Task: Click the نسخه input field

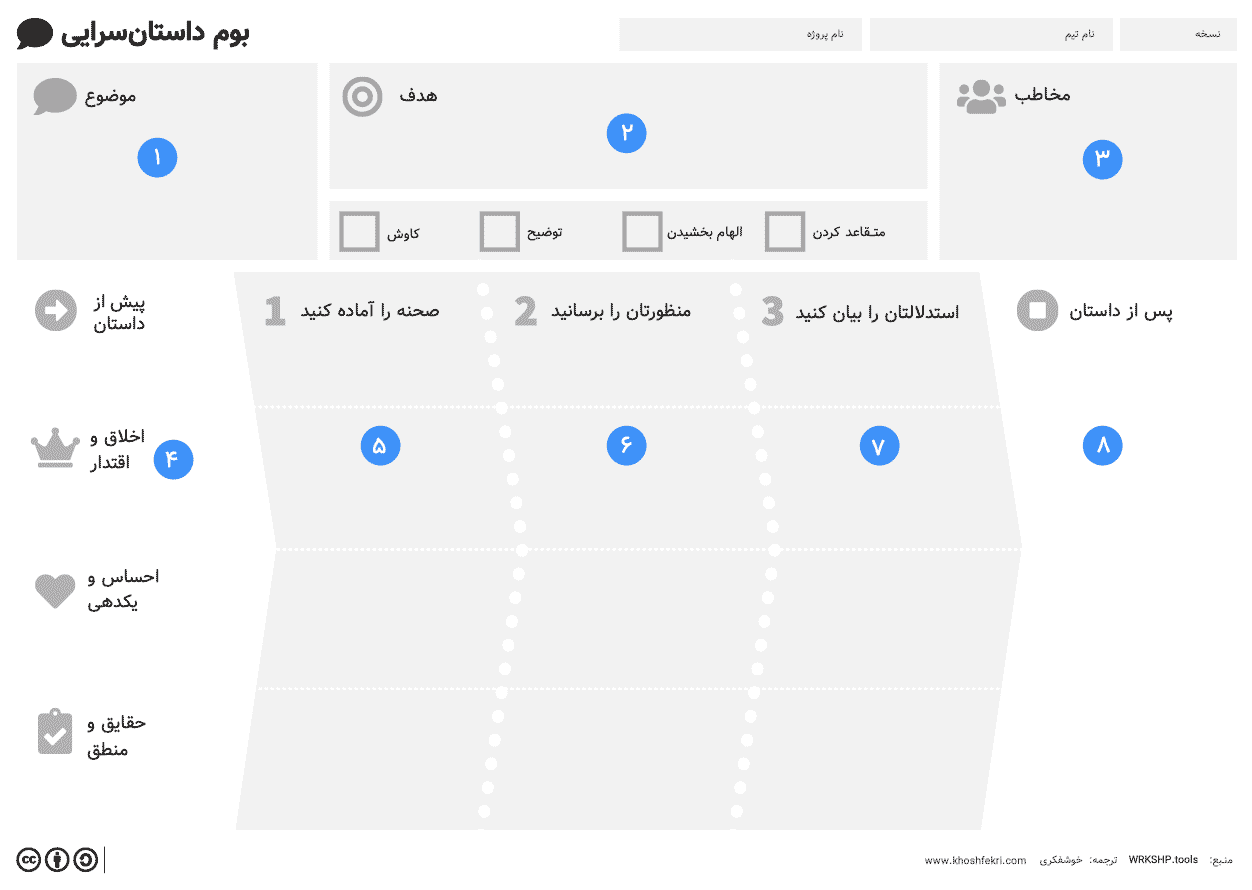Action: click(x=1178, y=34)
